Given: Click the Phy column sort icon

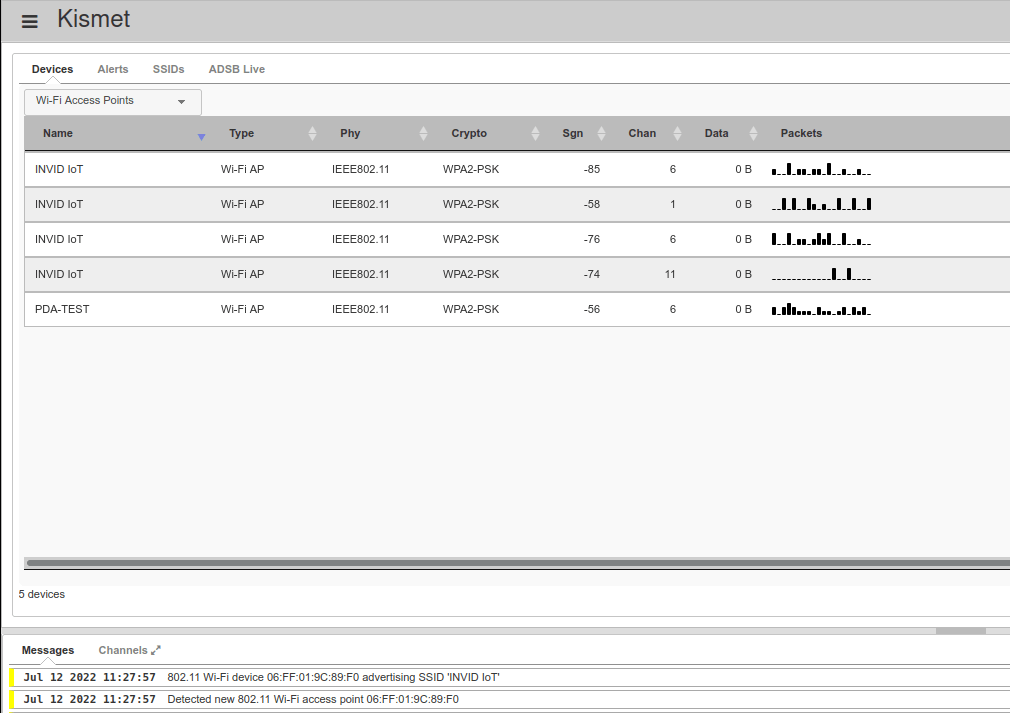Looking at the screenshot, I should click(423, 134).
